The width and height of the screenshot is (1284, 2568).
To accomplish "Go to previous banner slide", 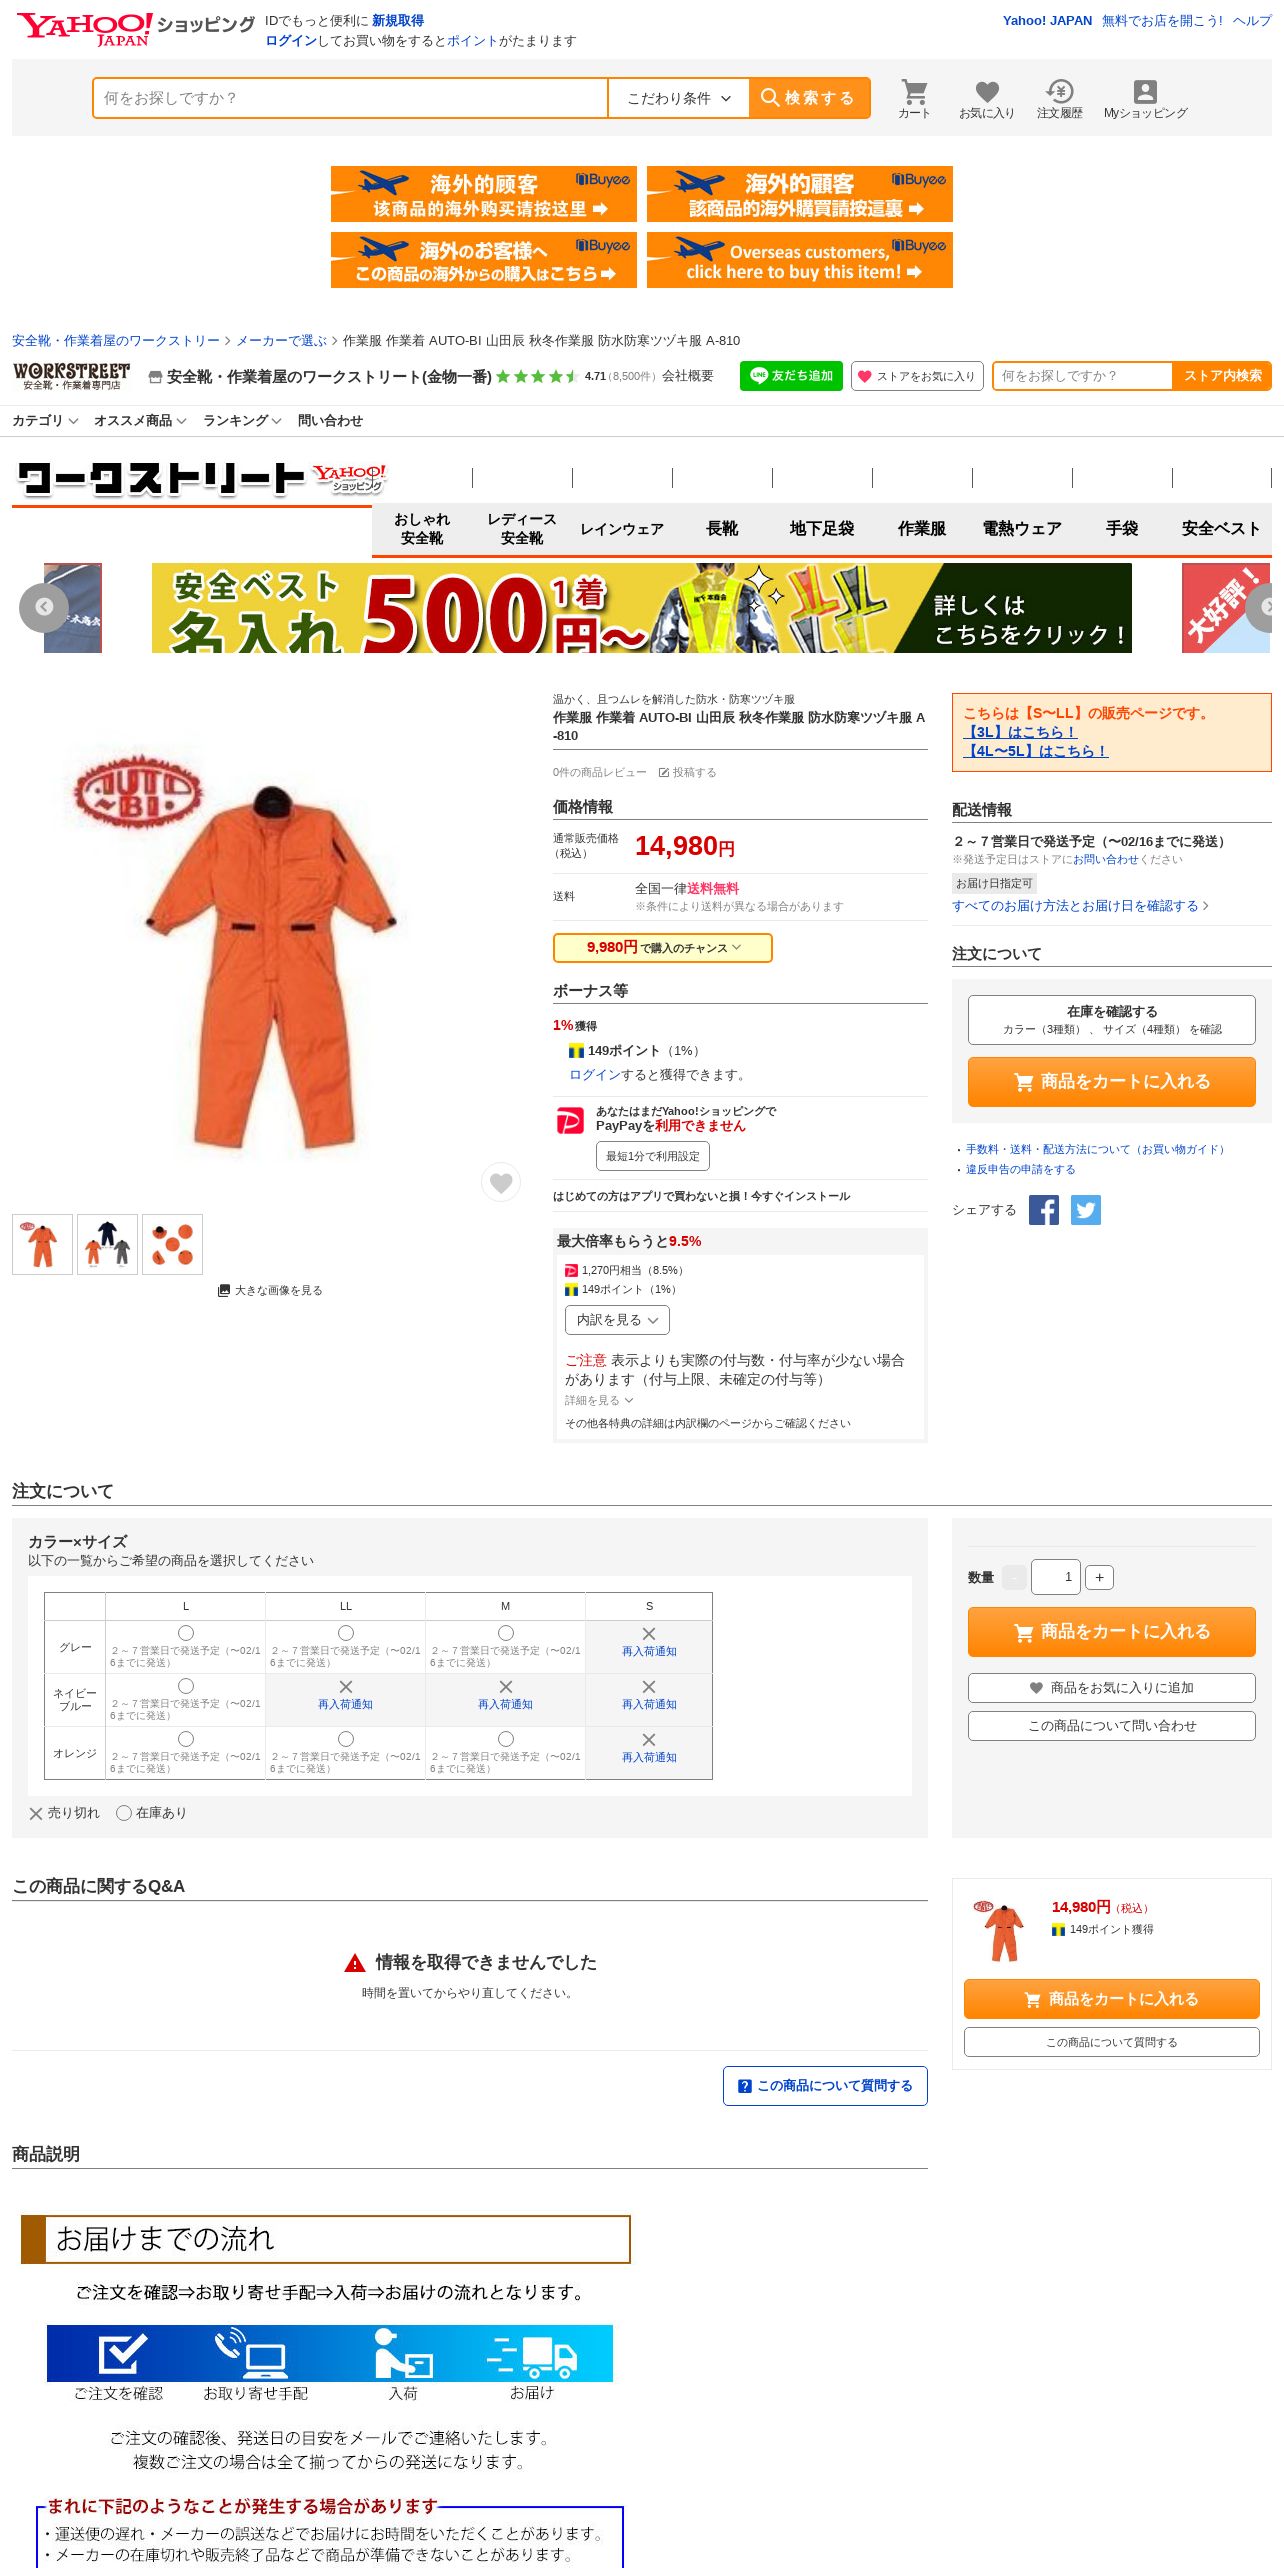I will pyautogui.click(x=44, y=607).
